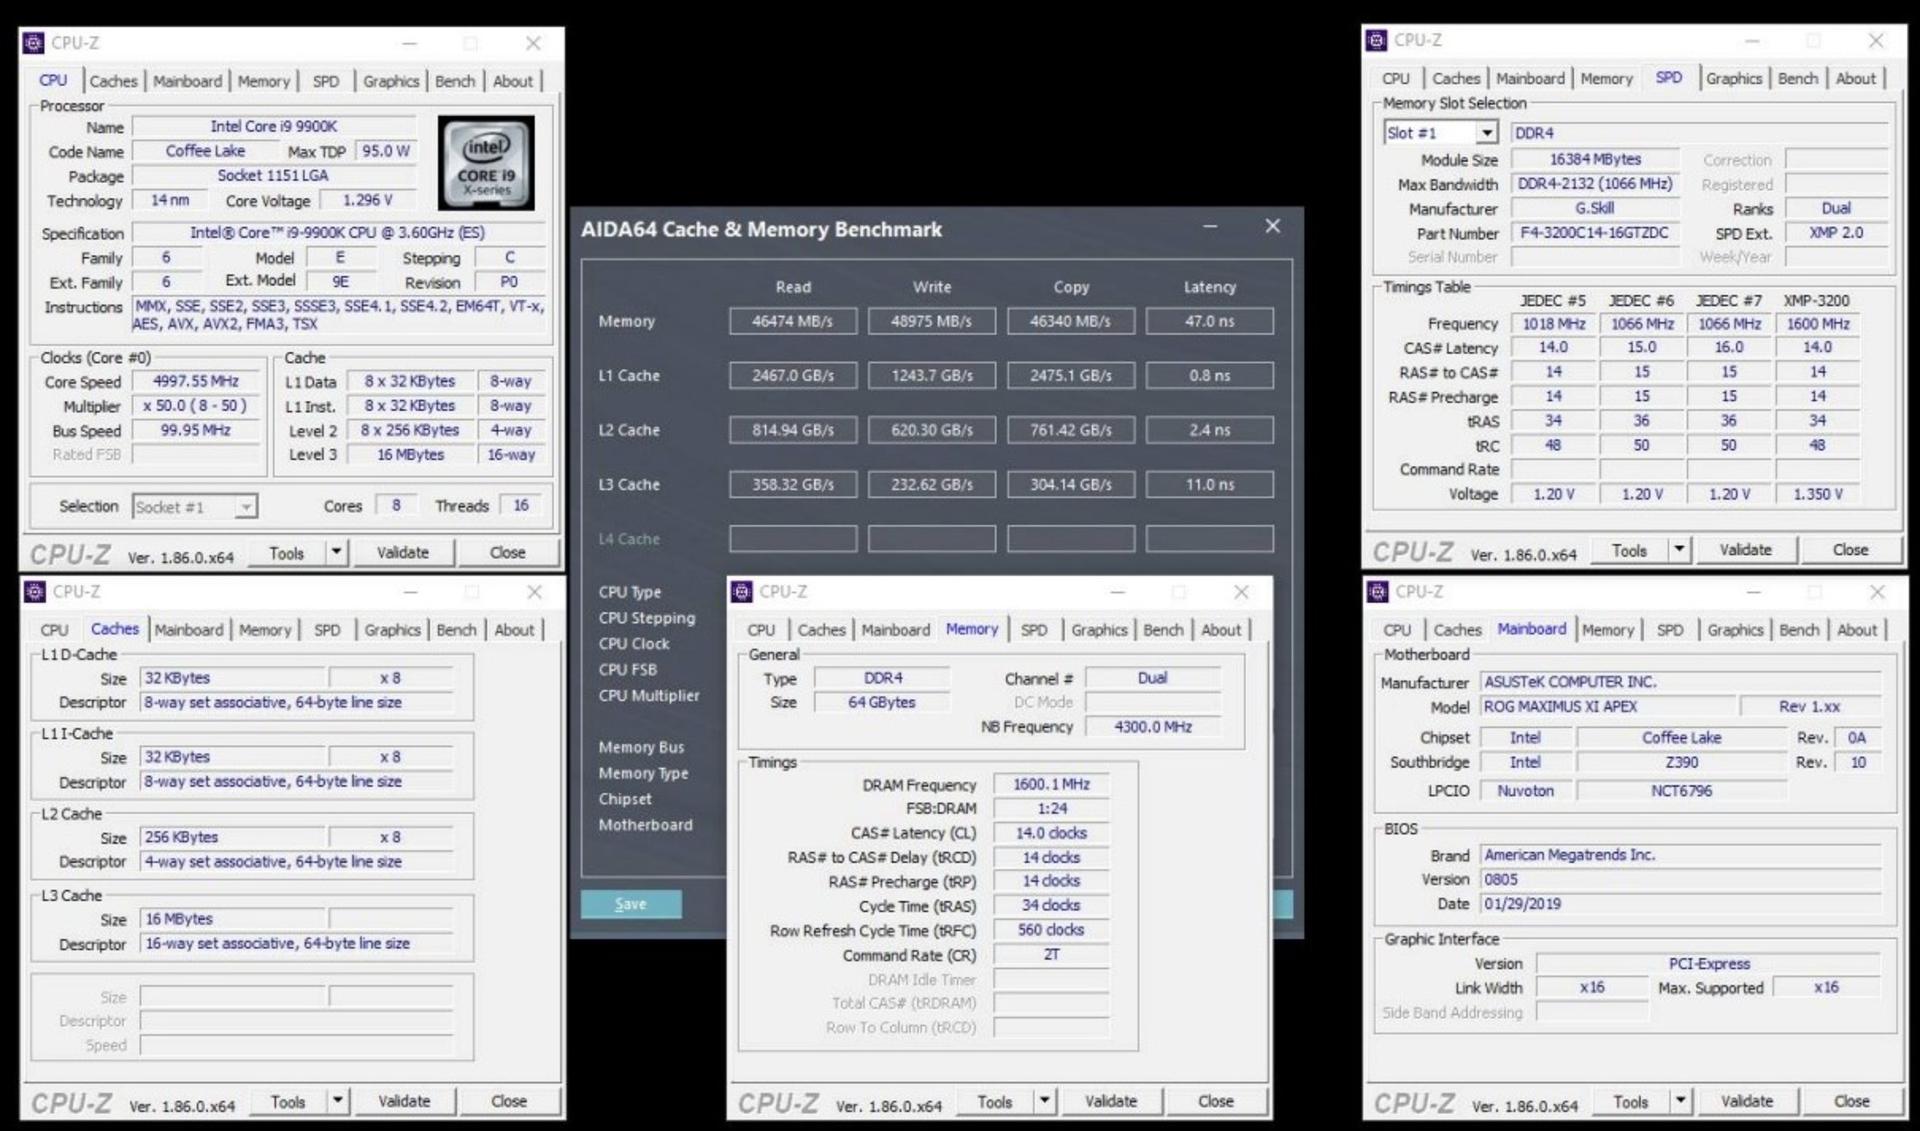This screenshot has width=1920, height=1131.
Task: Click the CPU-Z title icon in the Caches window
Action: click(35, 592)
